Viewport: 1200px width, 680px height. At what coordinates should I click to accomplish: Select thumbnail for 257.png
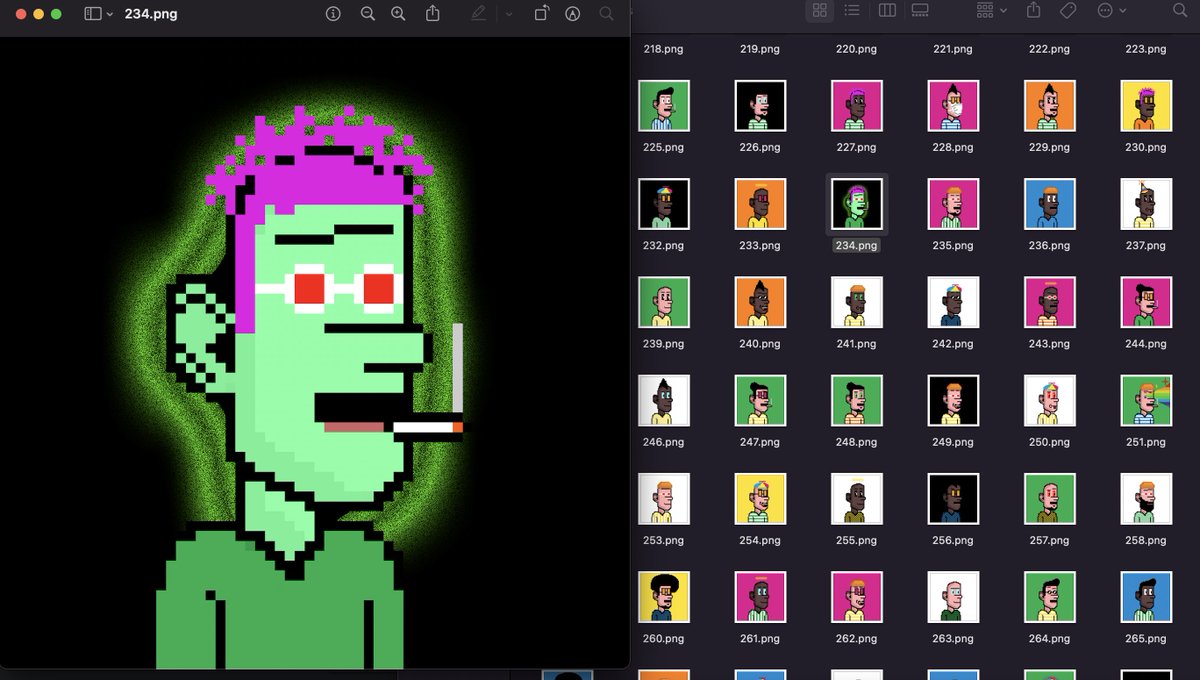click(1050, 498)
